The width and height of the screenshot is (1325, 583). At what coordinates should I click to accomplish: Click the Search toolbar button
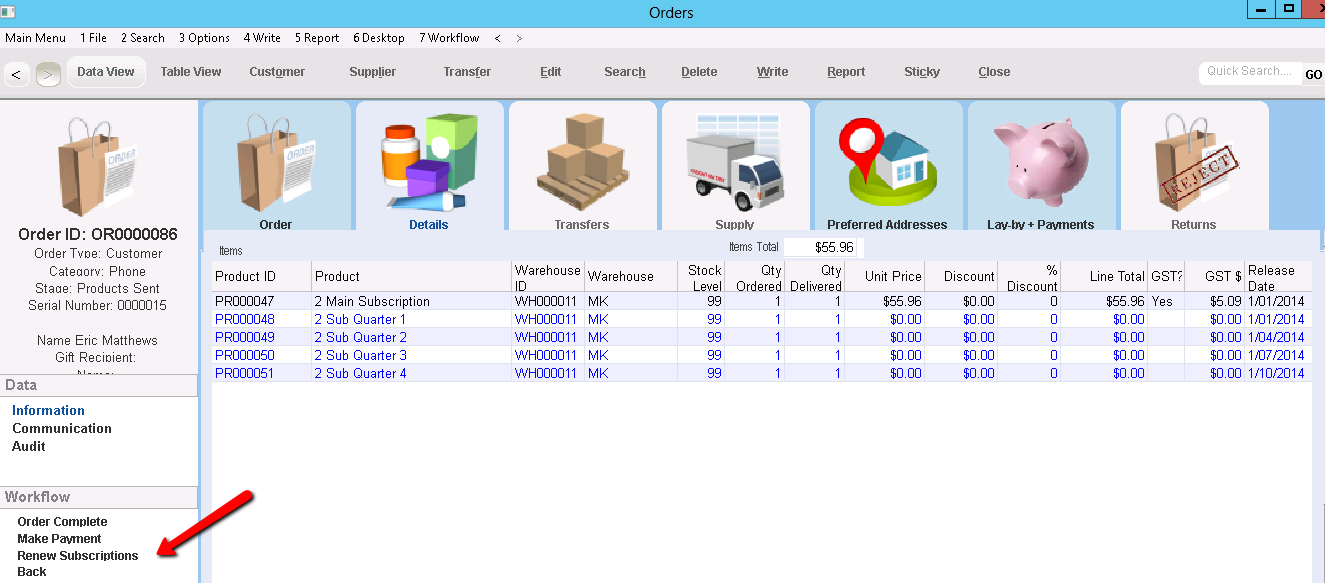coord(625,72)
